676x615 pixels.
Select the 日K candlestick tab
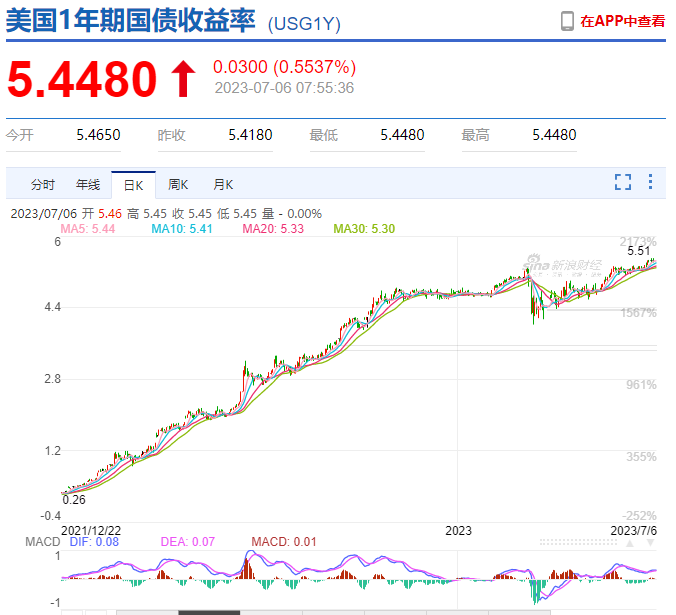click(133, 185)
